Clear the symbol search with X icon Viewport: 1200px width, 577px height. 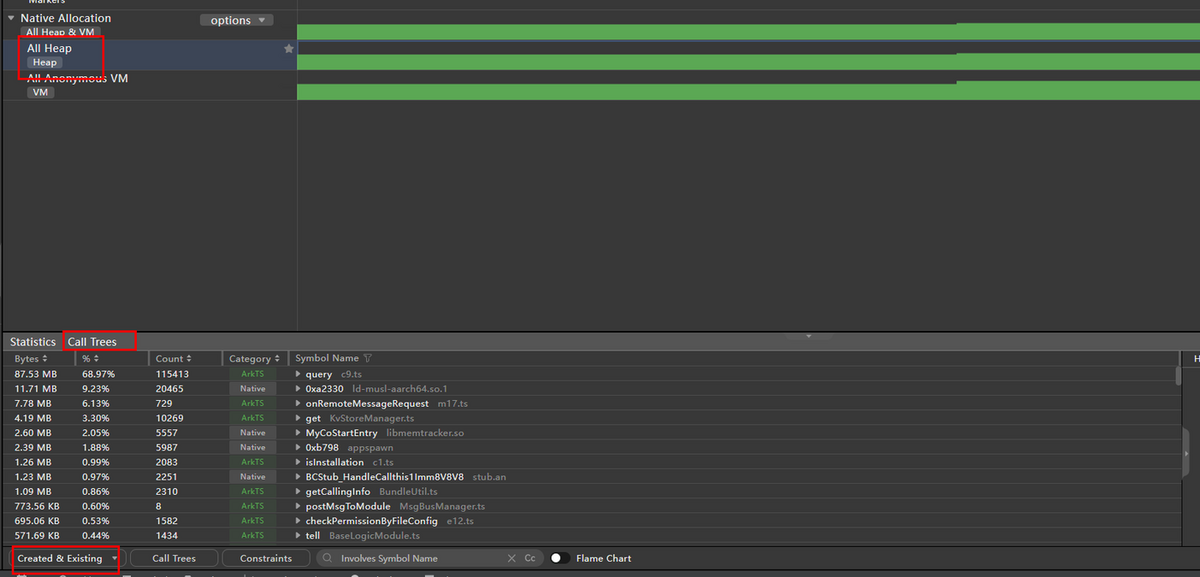pos(511,558)
